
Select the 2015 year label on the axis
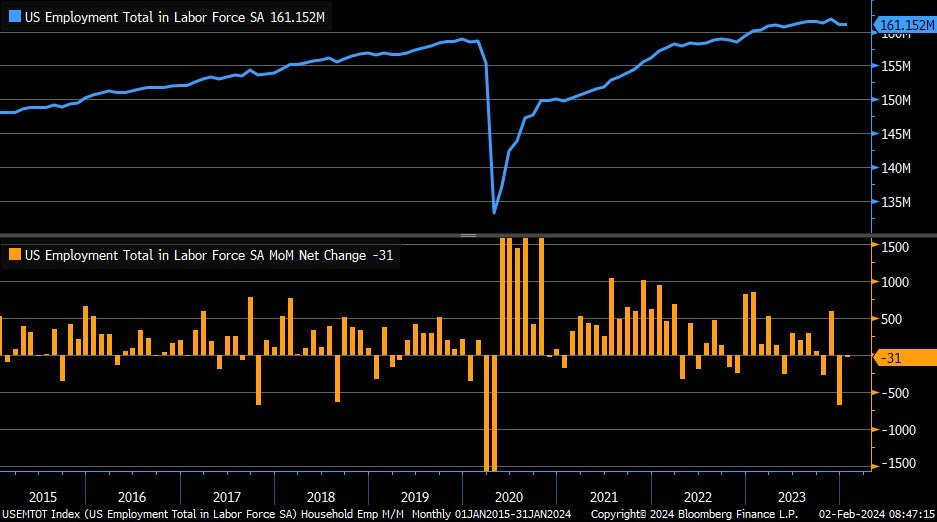point(43,497)
